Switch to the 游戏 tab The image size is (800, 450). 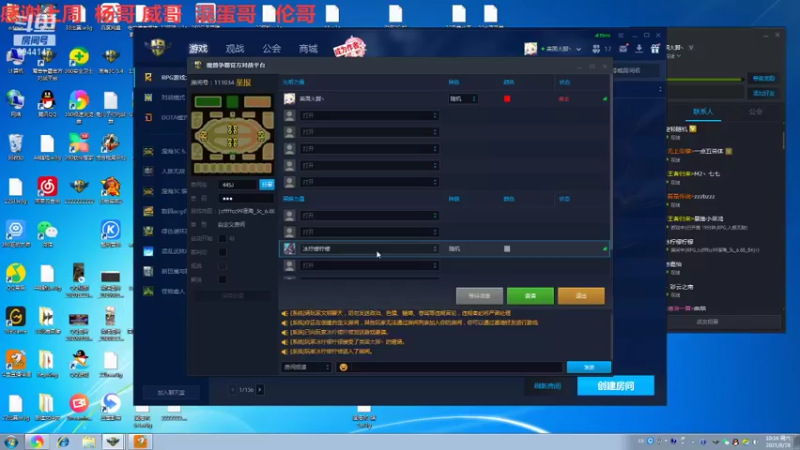[198, 48]
